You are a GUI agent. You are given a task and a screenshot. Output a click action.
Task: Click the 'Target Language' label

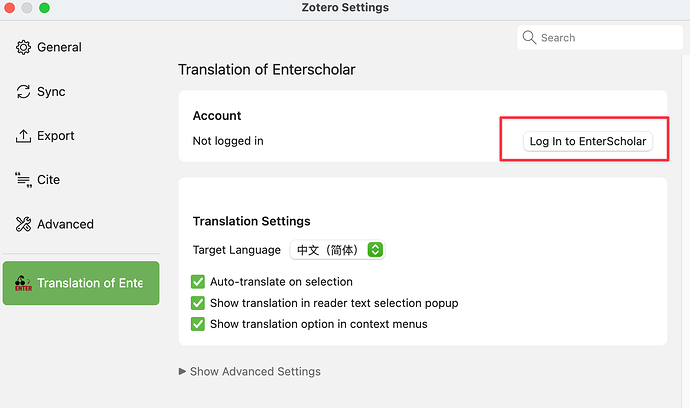tap(237, 250)
